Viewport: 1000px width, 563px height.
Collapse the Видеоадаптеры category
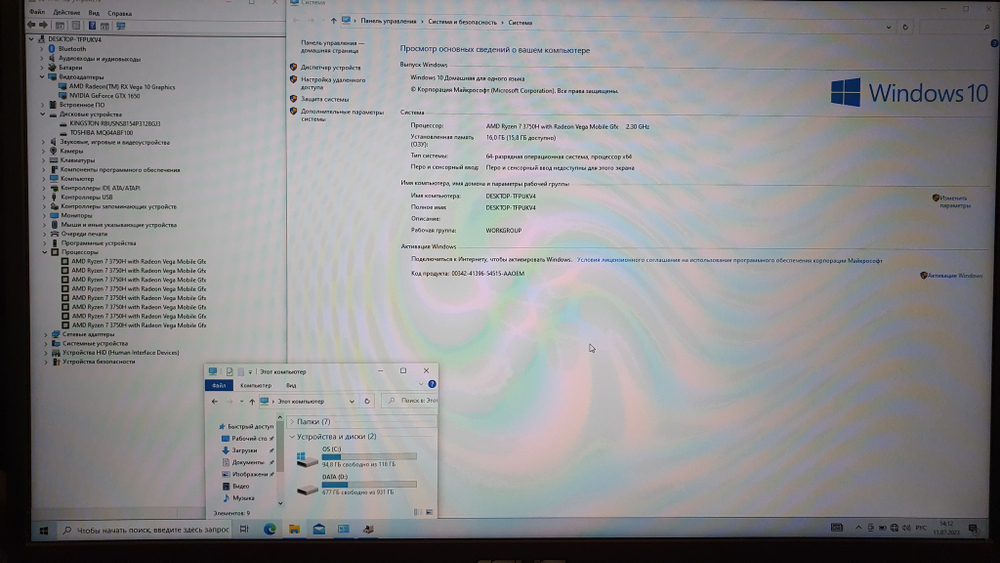[43, 77]
